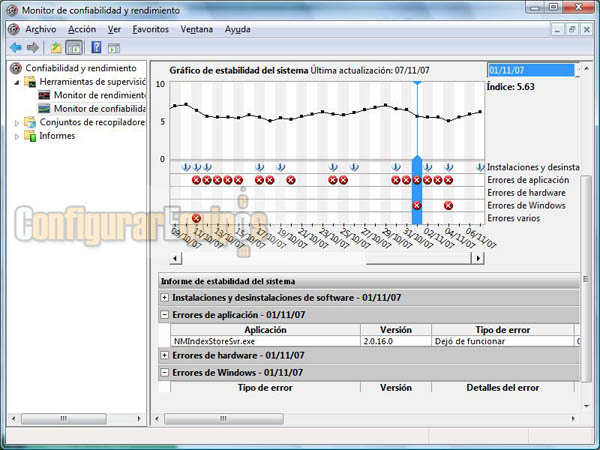This screenshot has width=600, height=450.
Task: Click the install info icon on 04/11/07
Action: click(448, 167)
